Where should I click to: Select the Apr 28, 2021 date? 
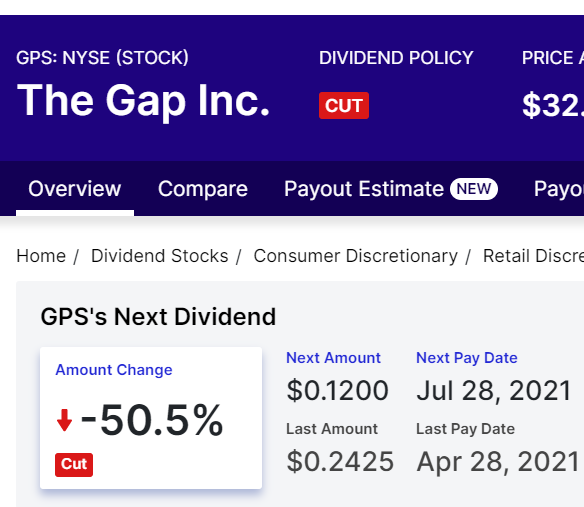coord(498,461)
